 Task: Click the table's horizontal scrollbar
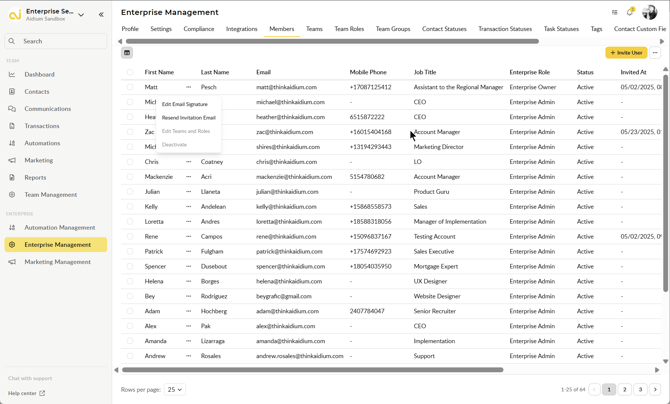pos(313,370)
